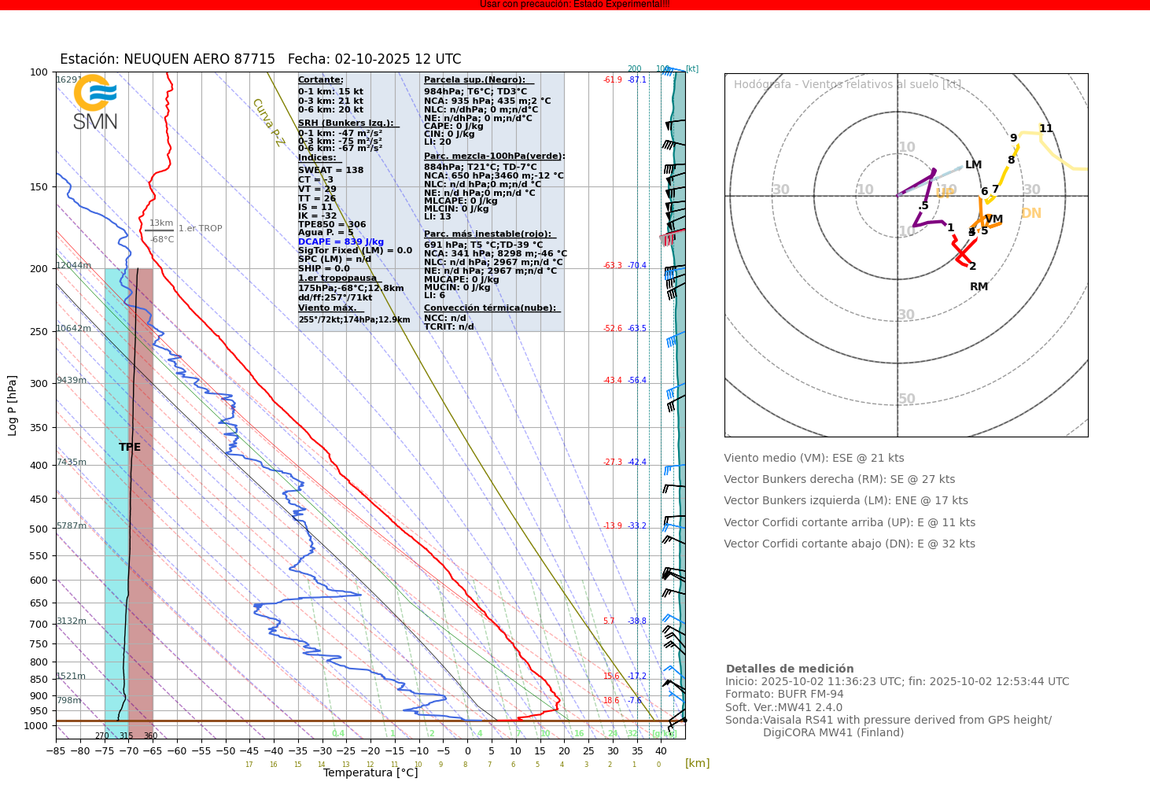The image size is (1150, 800).
Task: Select the 'TCRIT: n/d' line
Action: pos(449,327)
